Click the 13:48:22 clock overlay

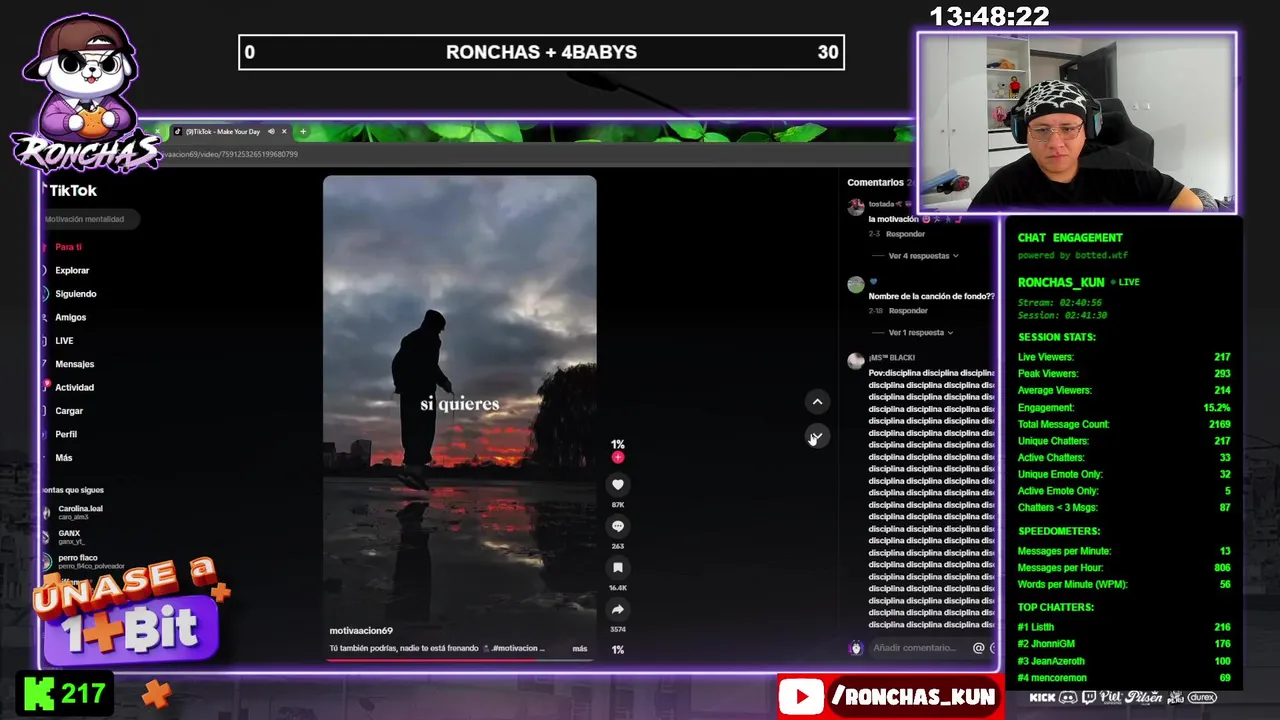[989, 16]
